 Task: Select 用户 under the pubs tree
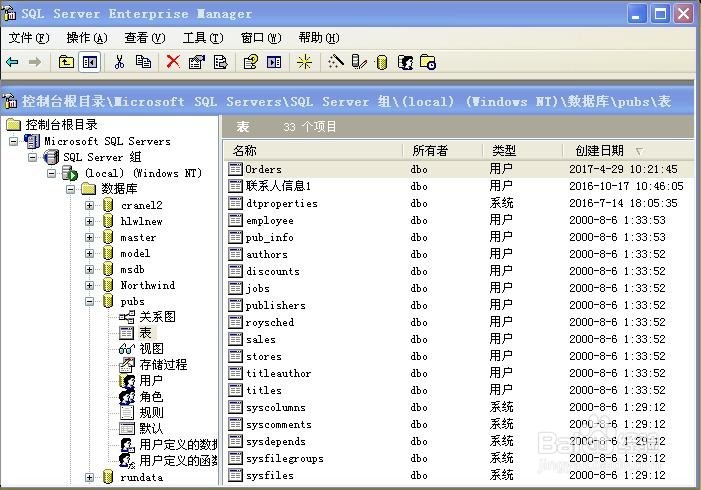(x=151, y=380)
